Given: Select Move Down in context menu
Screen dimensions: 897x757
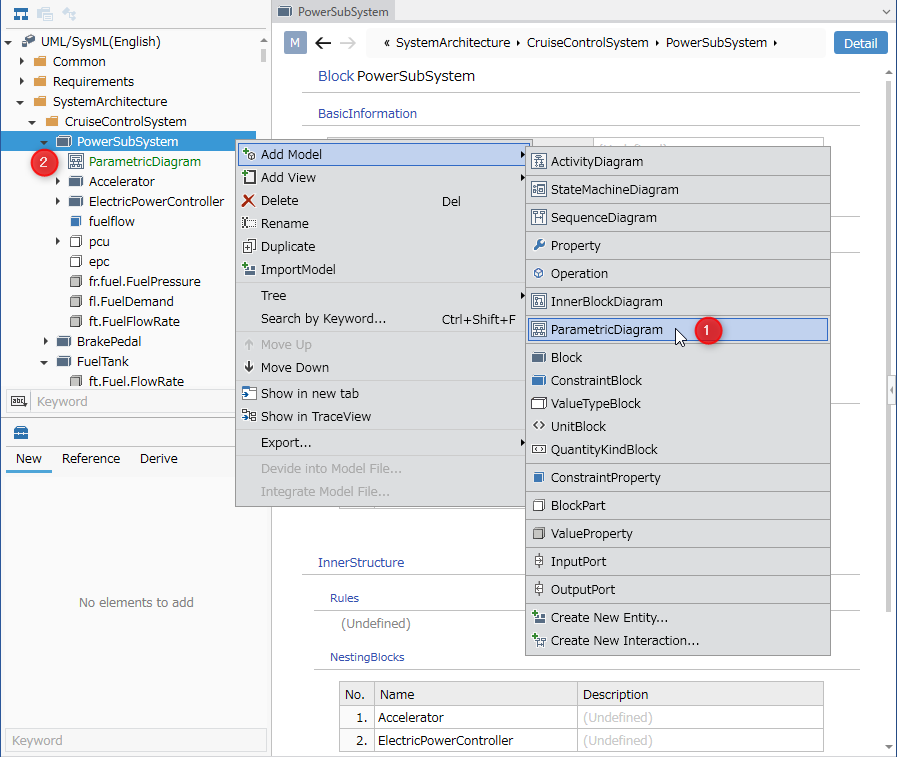Looking at the screenshot, I should coord(381,367).
